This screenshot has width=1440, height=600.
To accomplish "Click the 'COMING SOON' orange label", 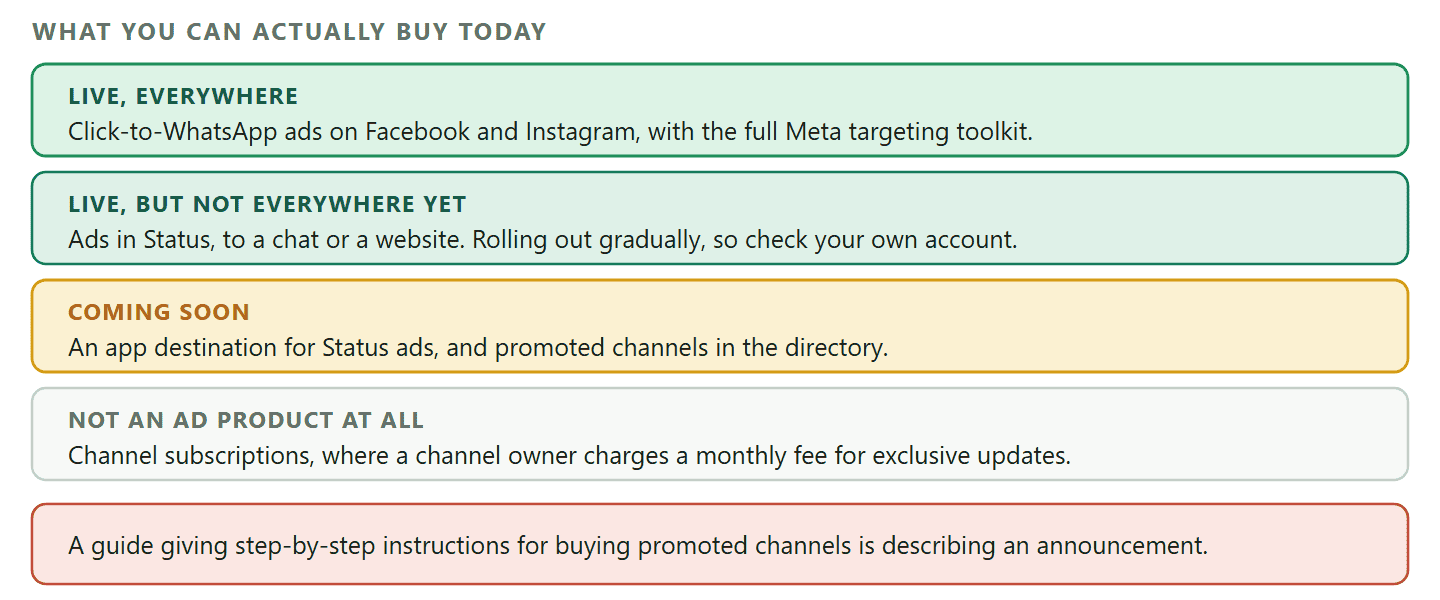I will [x=159, y=312].
